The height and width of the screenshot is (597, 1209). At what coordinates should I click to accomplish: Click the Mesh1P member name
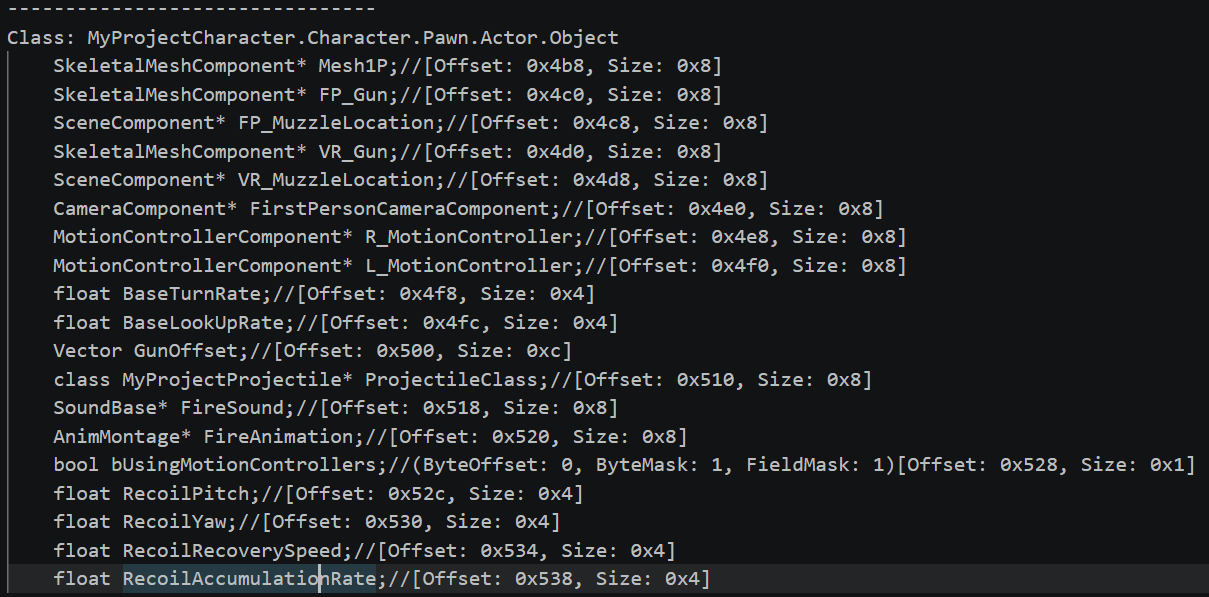click(353, 67)
